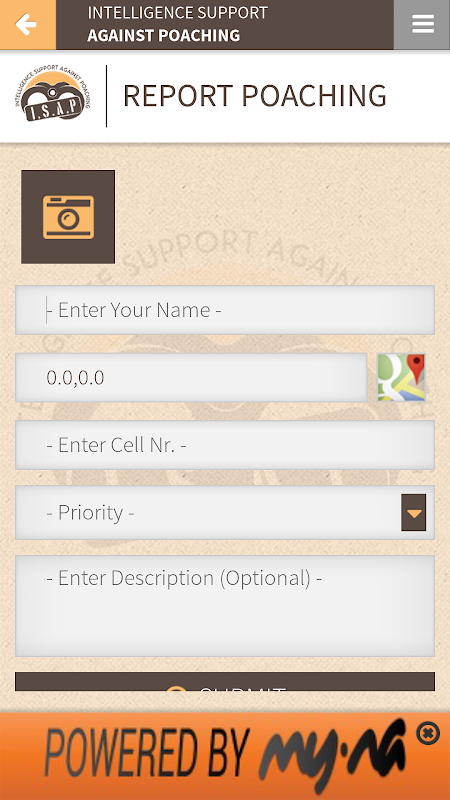The image size is (450, 800).
Task: Close the Powered by my.na banner
Action: click(x=428, y=734)
